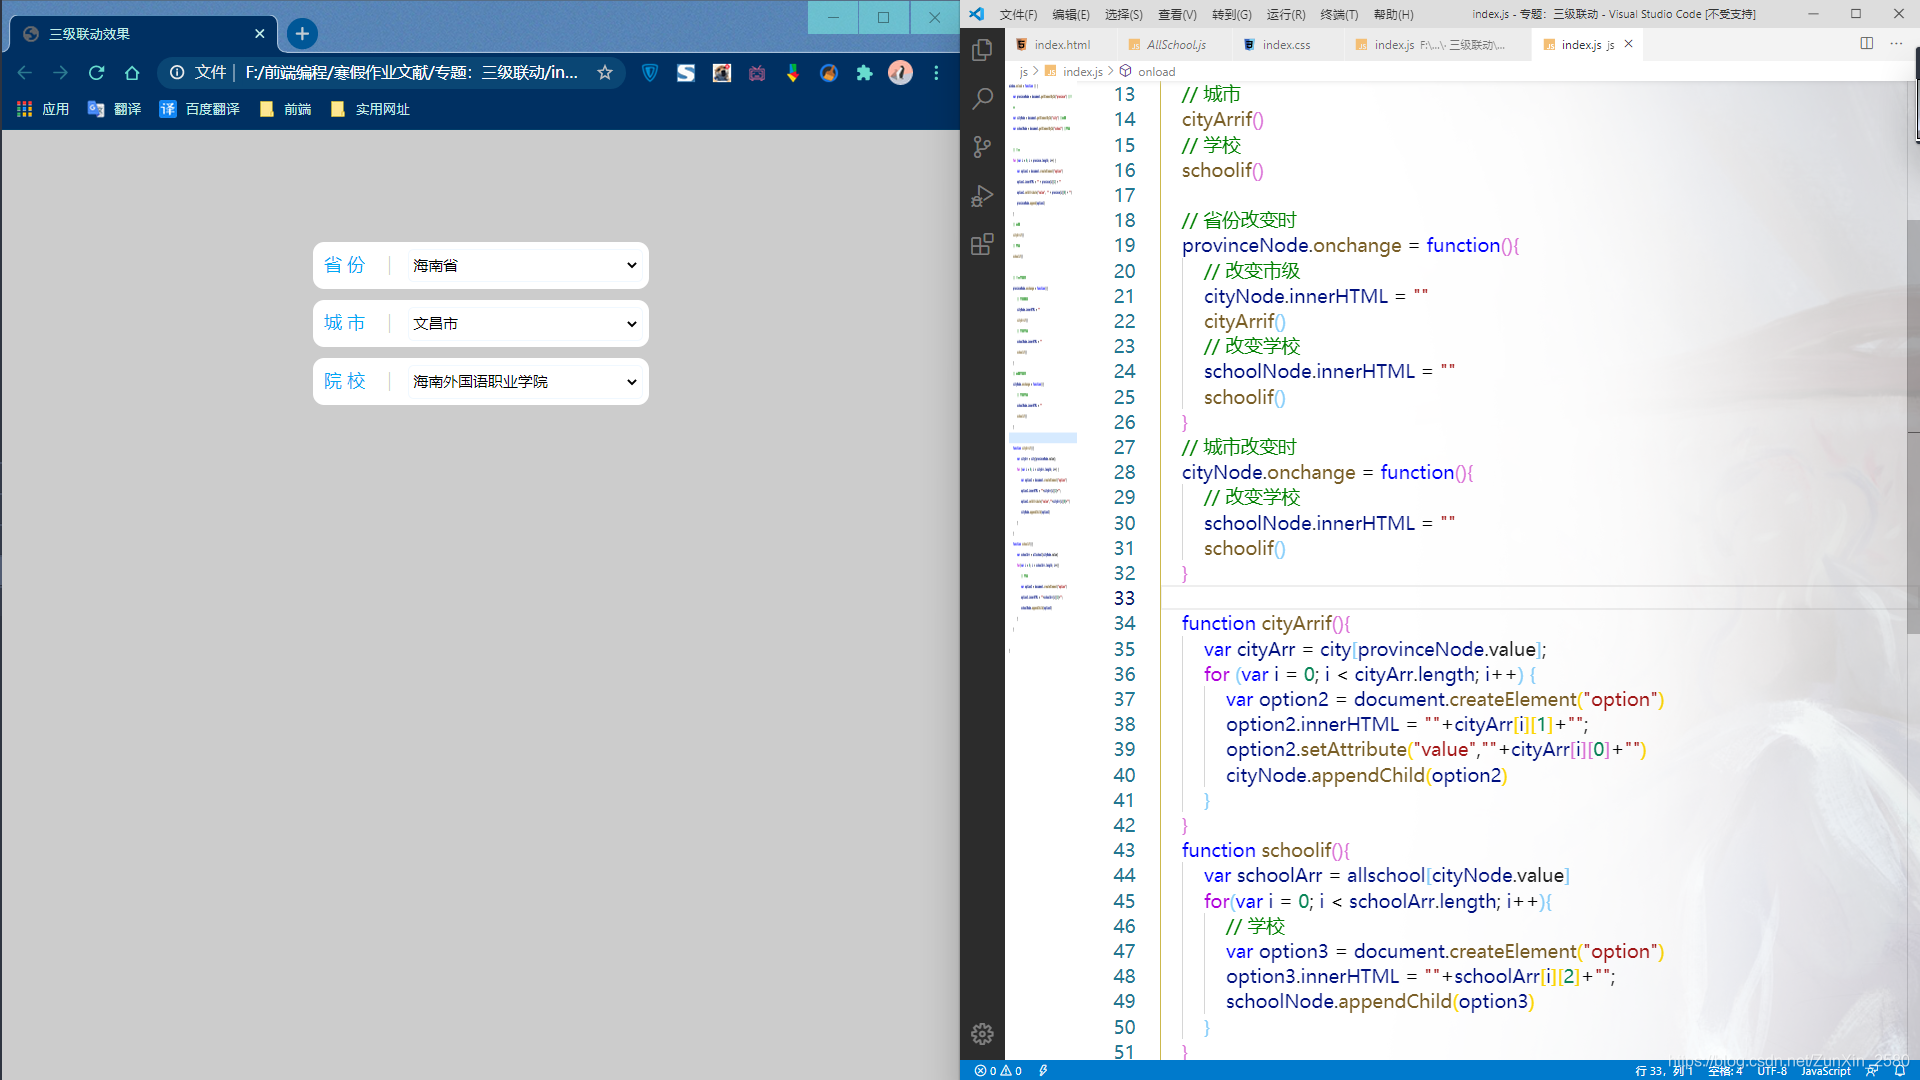Image resolution: width=1920 pixels, height=1080 pixels.
Task: Open the Source Control view
Action: [x=982, y=147]
